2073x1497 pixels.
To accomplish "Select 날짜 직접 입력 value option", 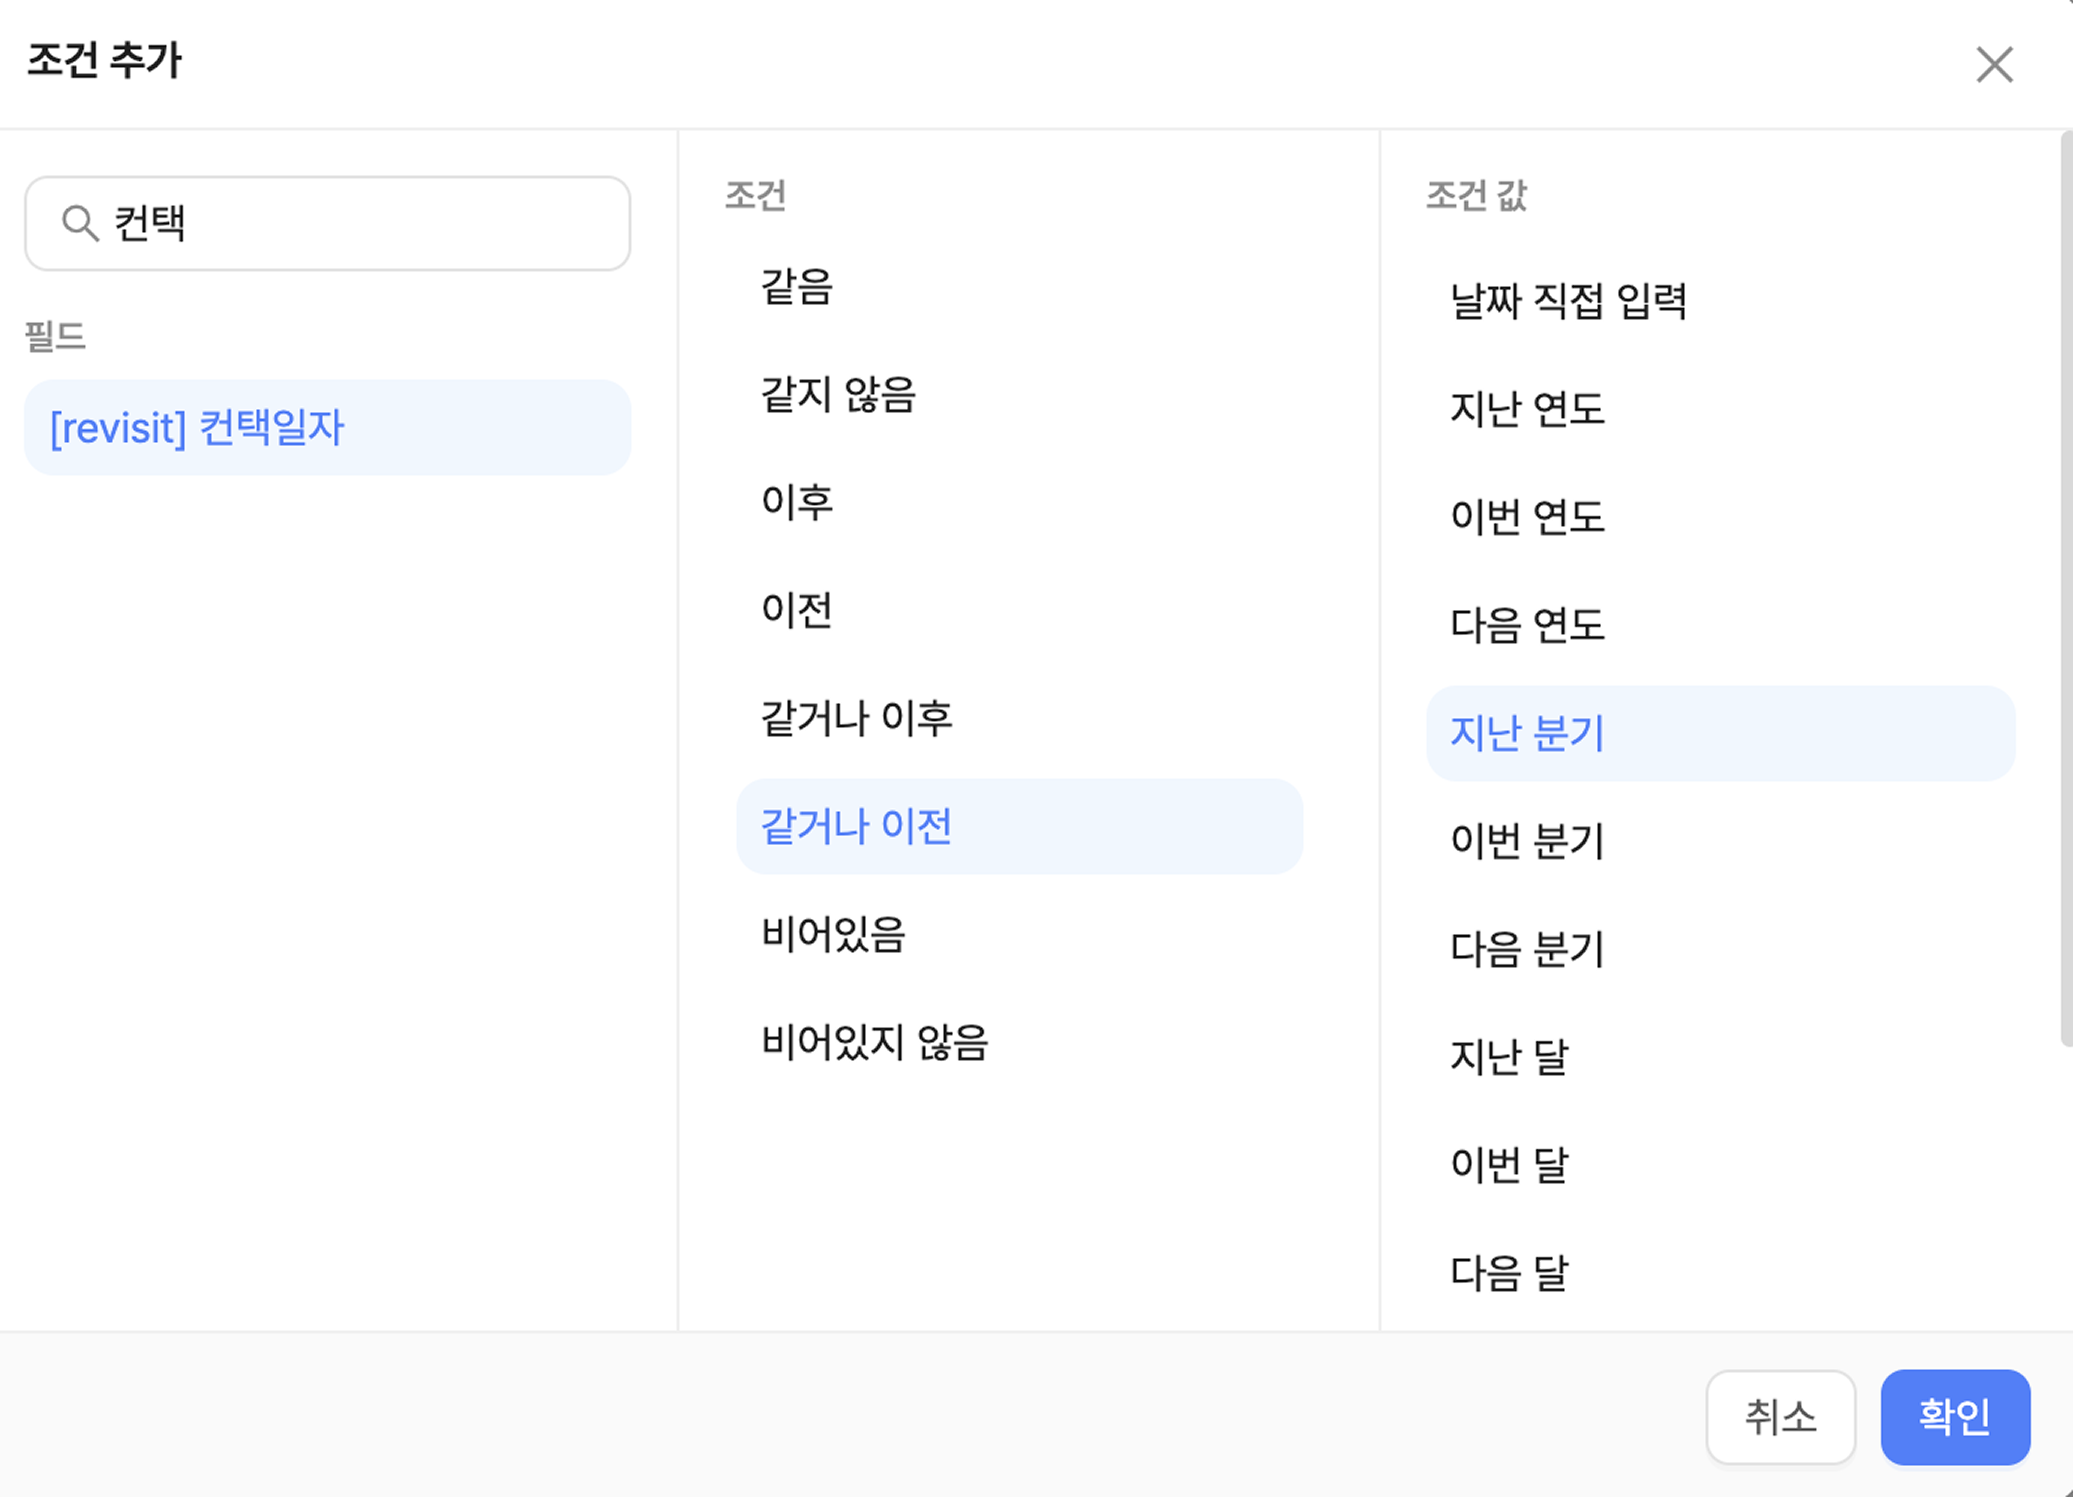I will (1568, 301).
